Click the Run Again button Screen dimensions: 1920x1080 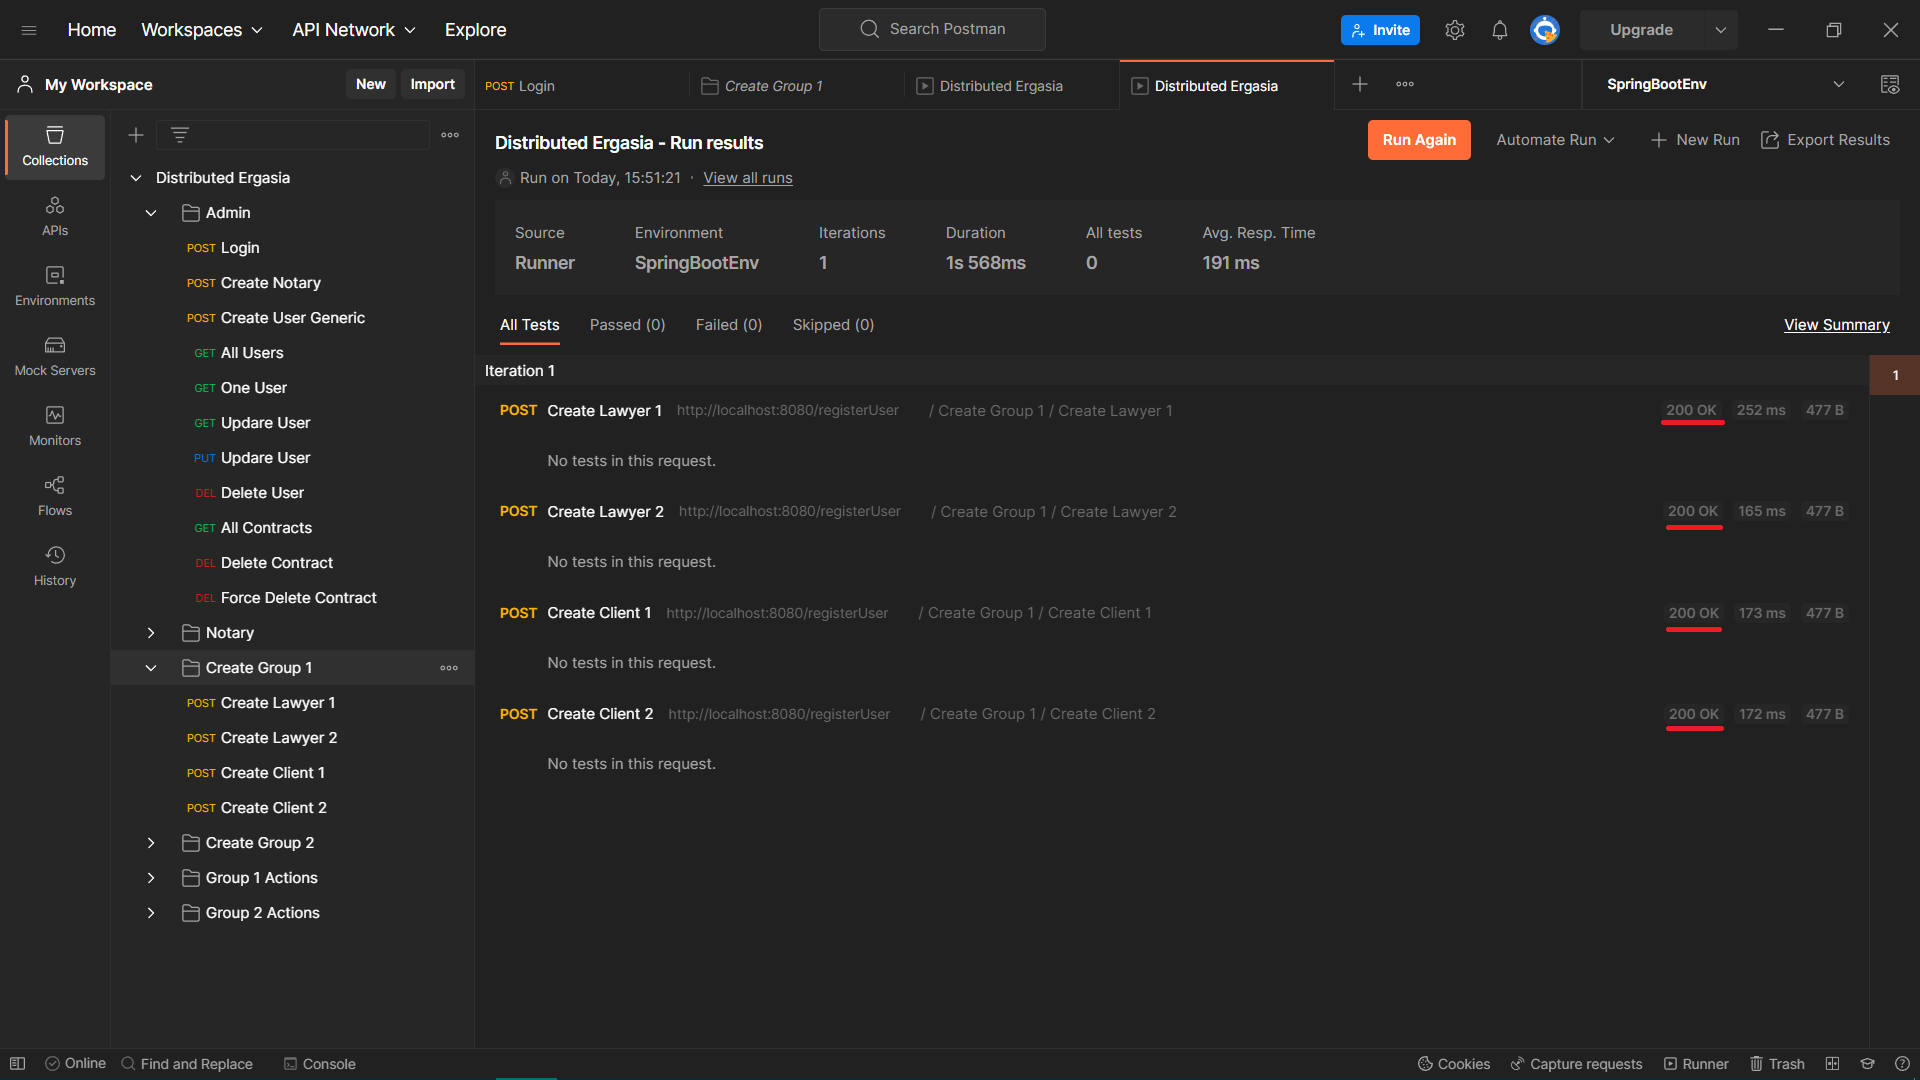pyautogui.click(x=1418, y=140)
